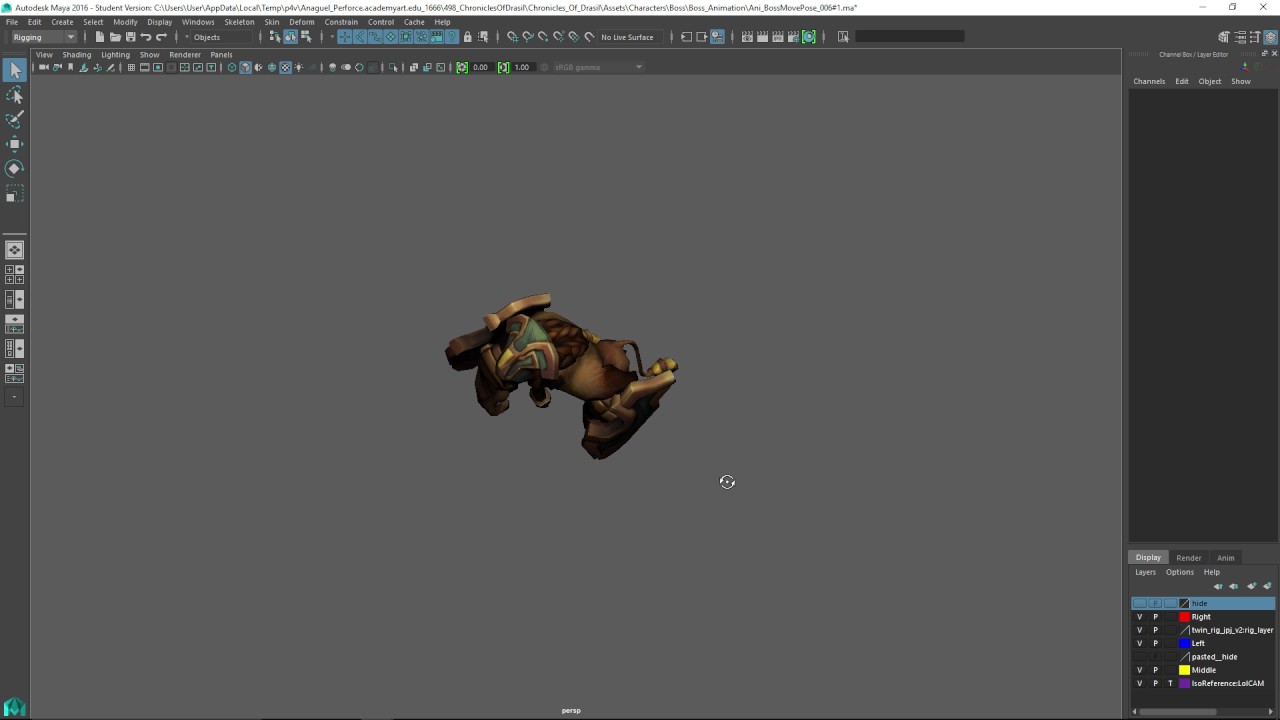Save the scene with the disk icon
This screenshot has width=1280, height=720.
130,37
